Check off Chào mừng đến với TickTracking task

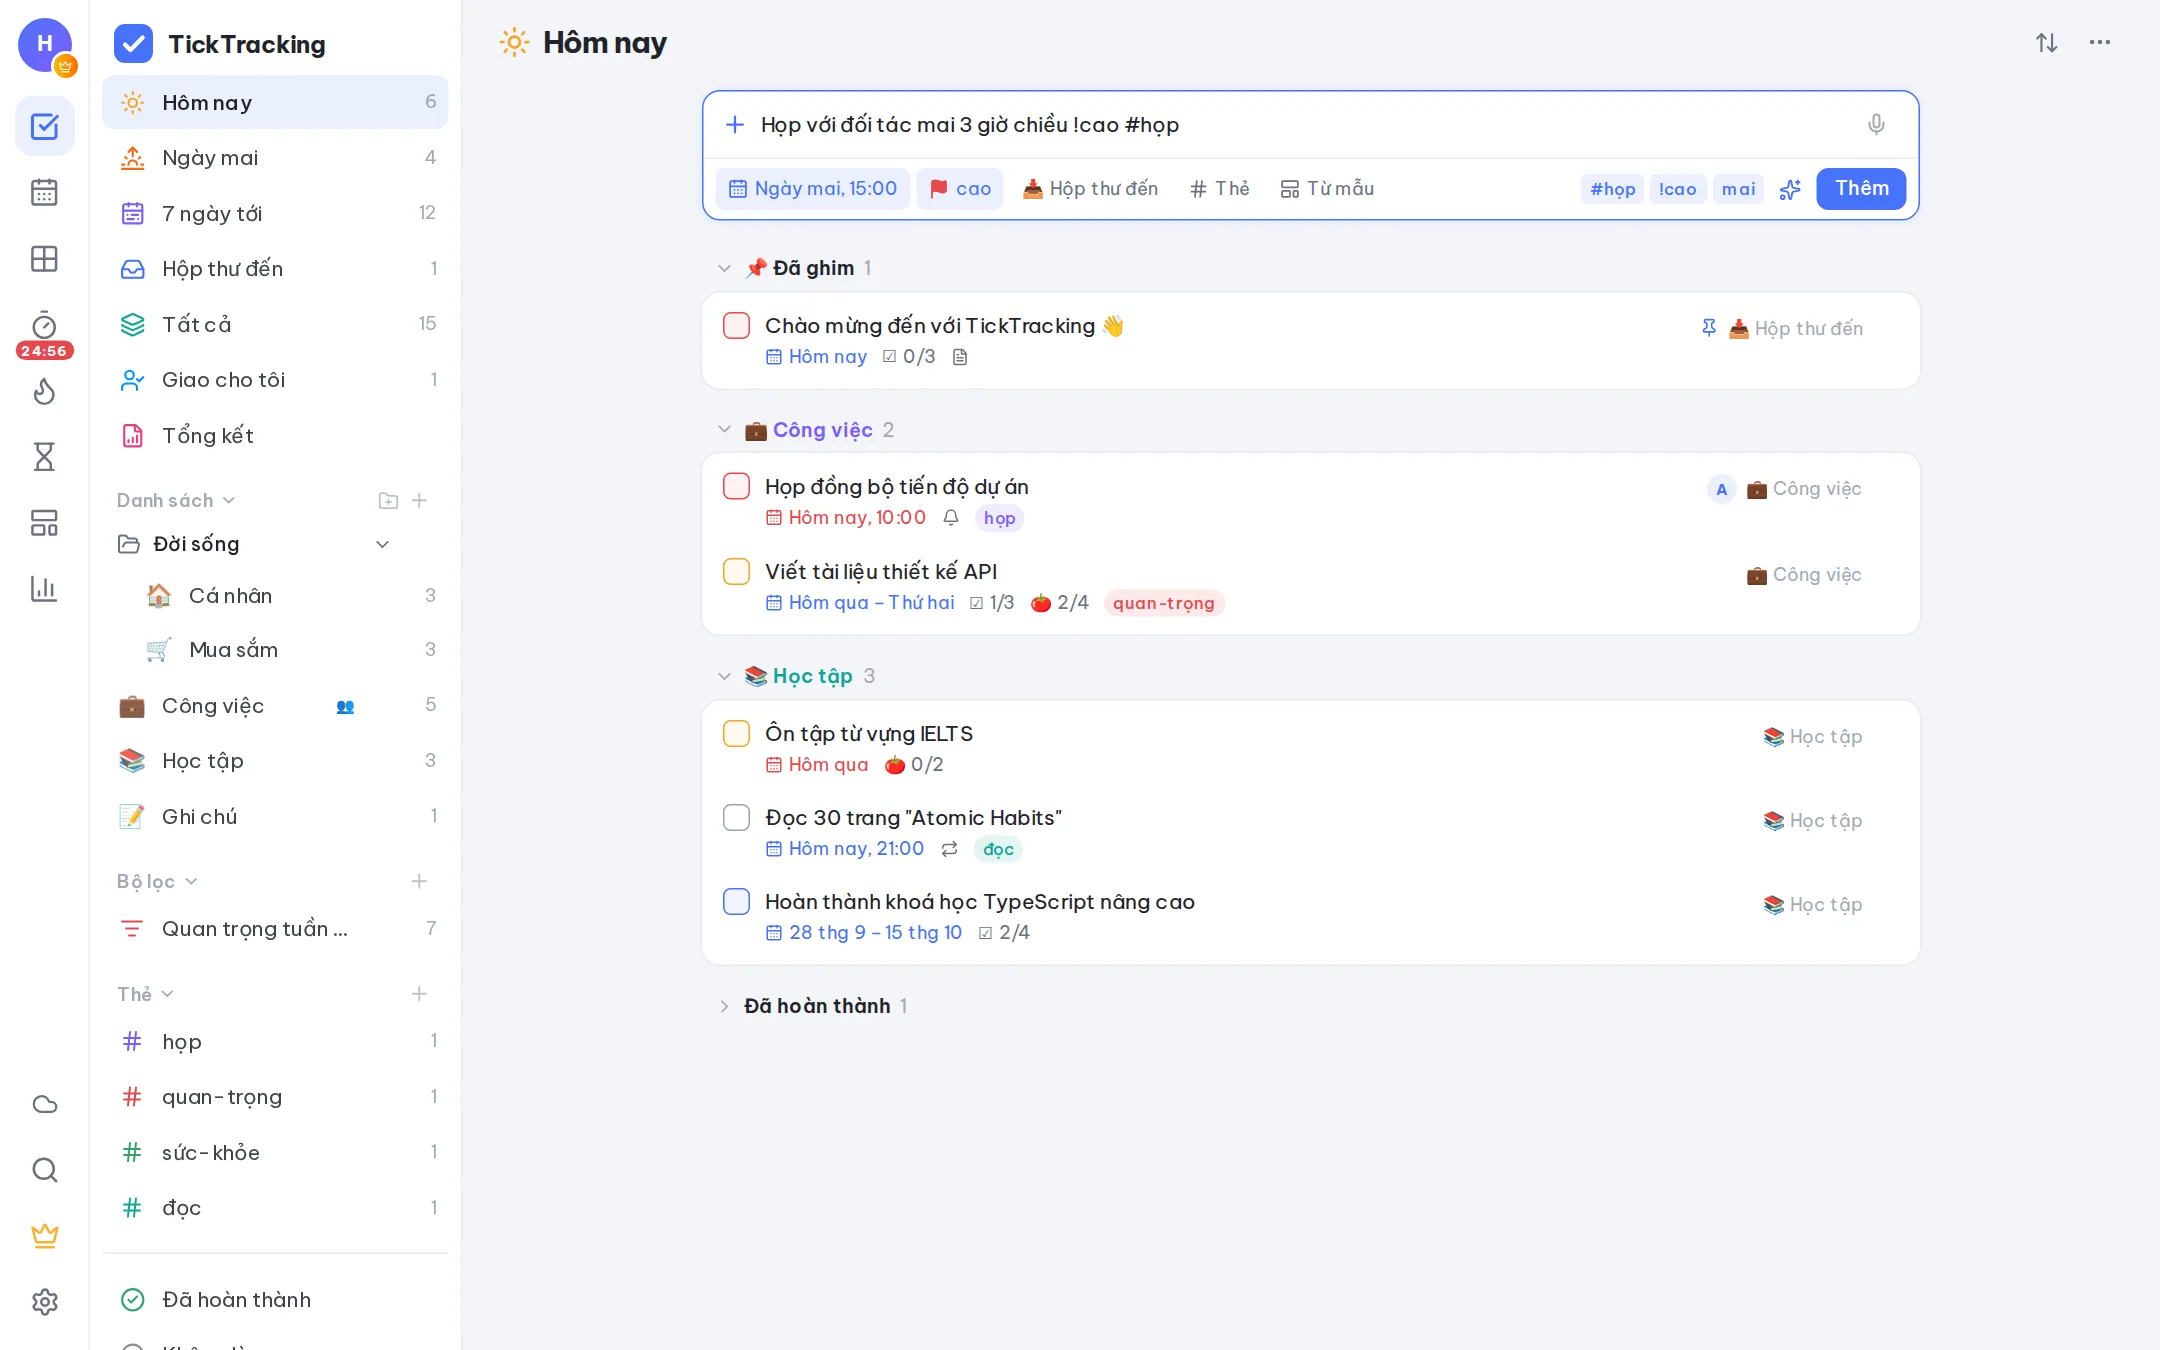pos(736,326)
